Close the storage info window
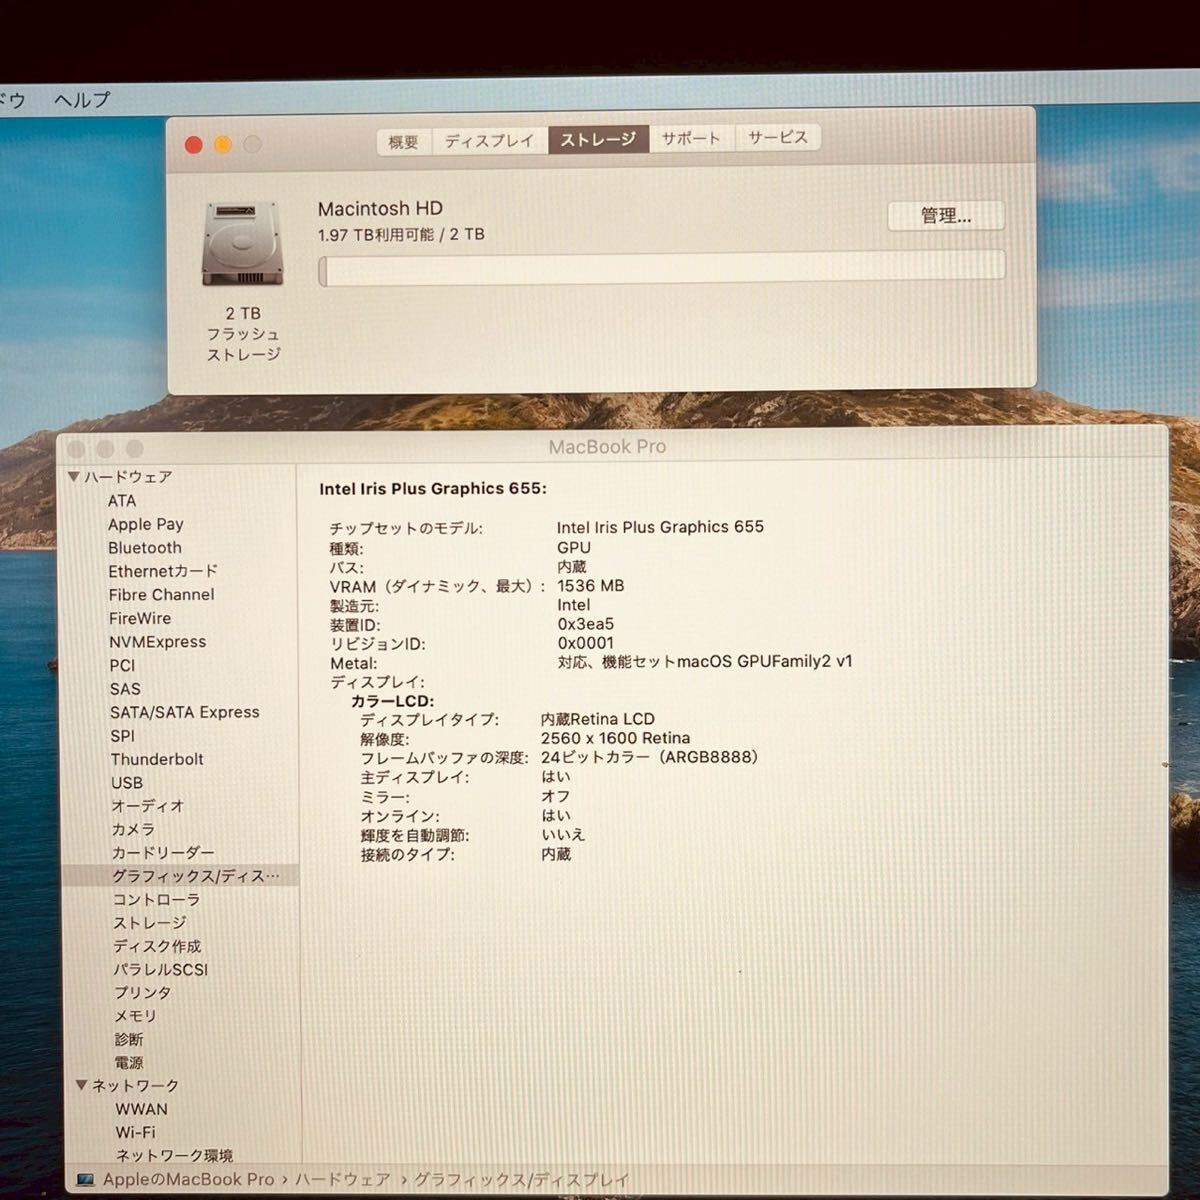The height and width of the screenshot is (1200, 1200). click(194, 145)
